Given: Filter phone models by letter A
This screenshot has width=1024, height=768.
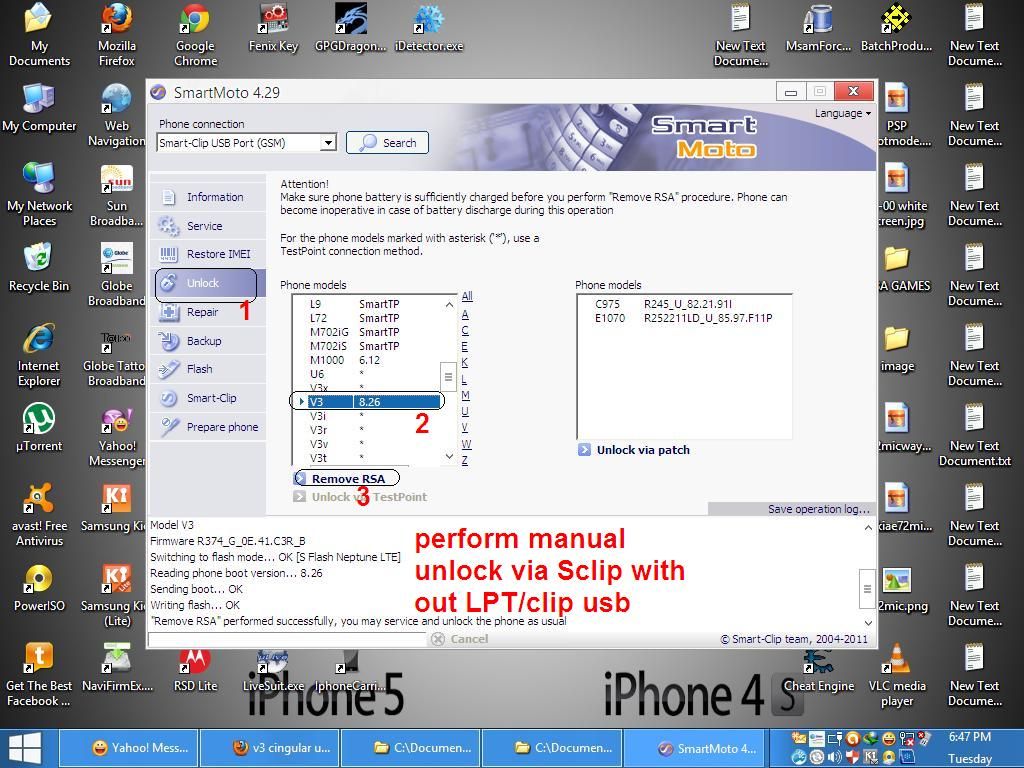Looking at the screenshot, I should point(465,314).
